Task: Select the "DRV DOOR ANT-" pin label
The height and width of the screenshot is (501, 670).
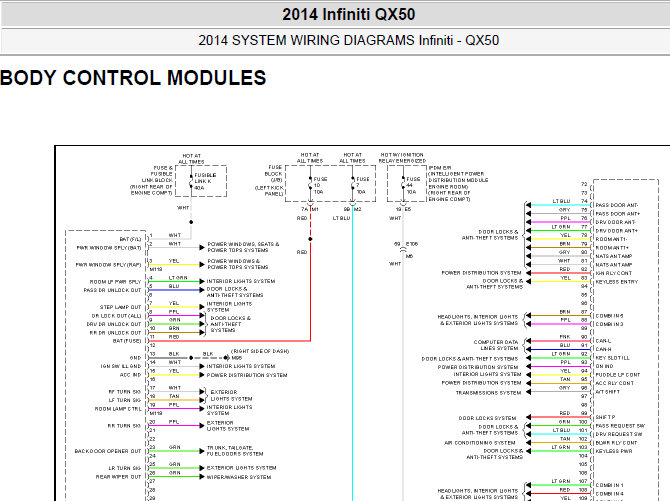Action: pos(616,222)
